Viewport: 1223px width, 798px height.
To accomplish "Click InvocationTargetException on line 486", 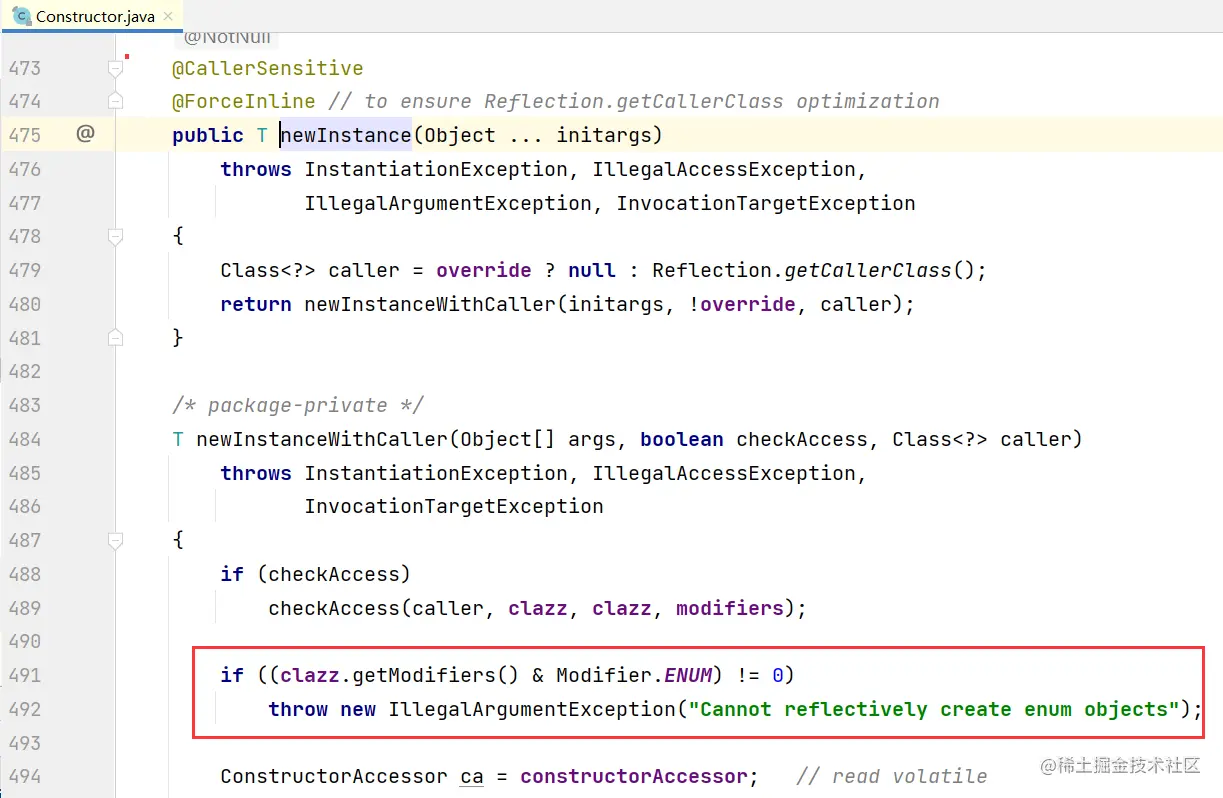I will [x=454, y=506].
